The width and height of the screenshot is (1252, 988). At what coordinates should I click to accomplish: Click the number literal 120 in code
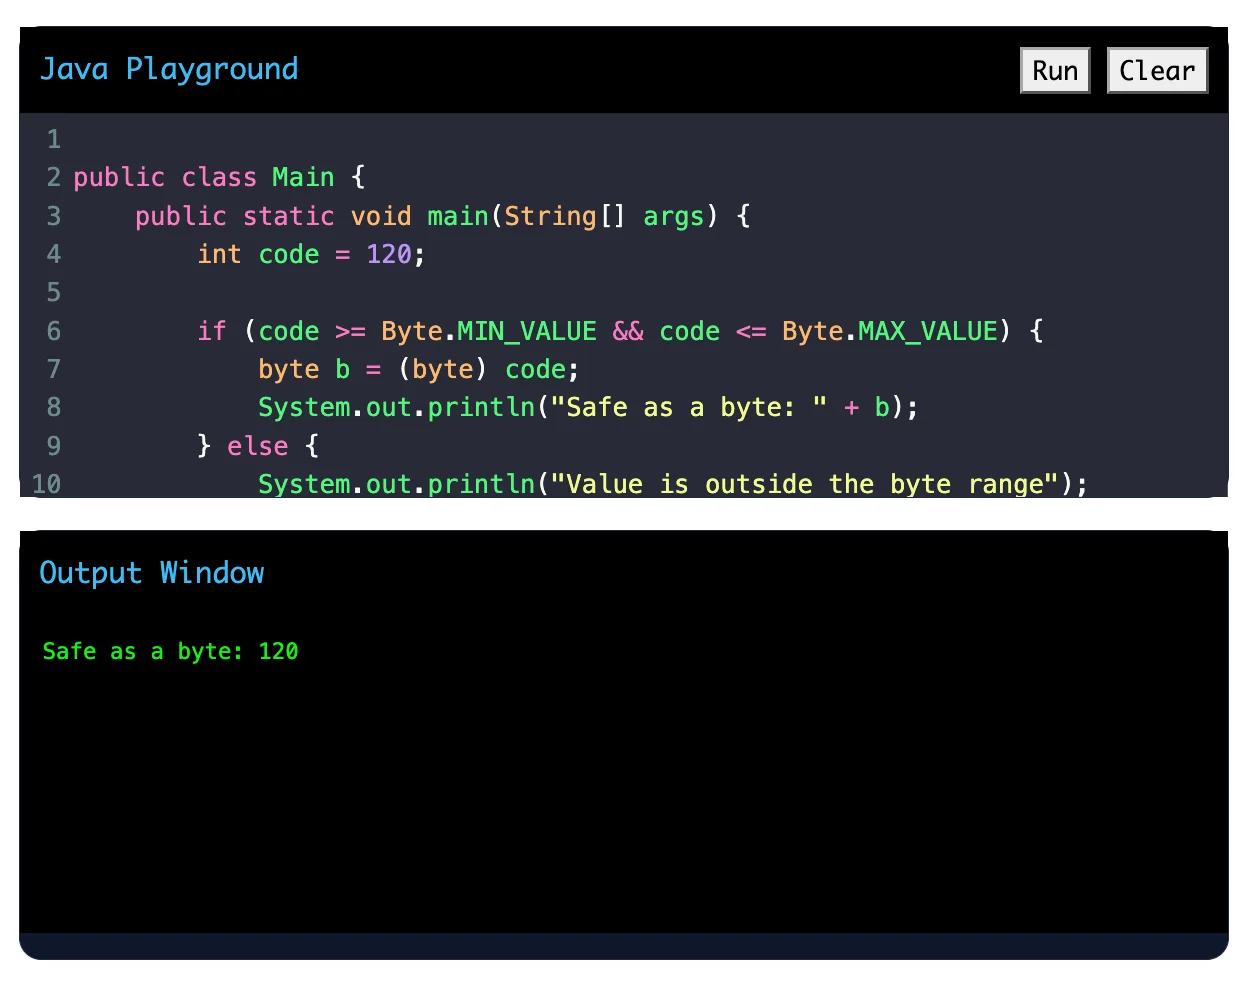389,255
